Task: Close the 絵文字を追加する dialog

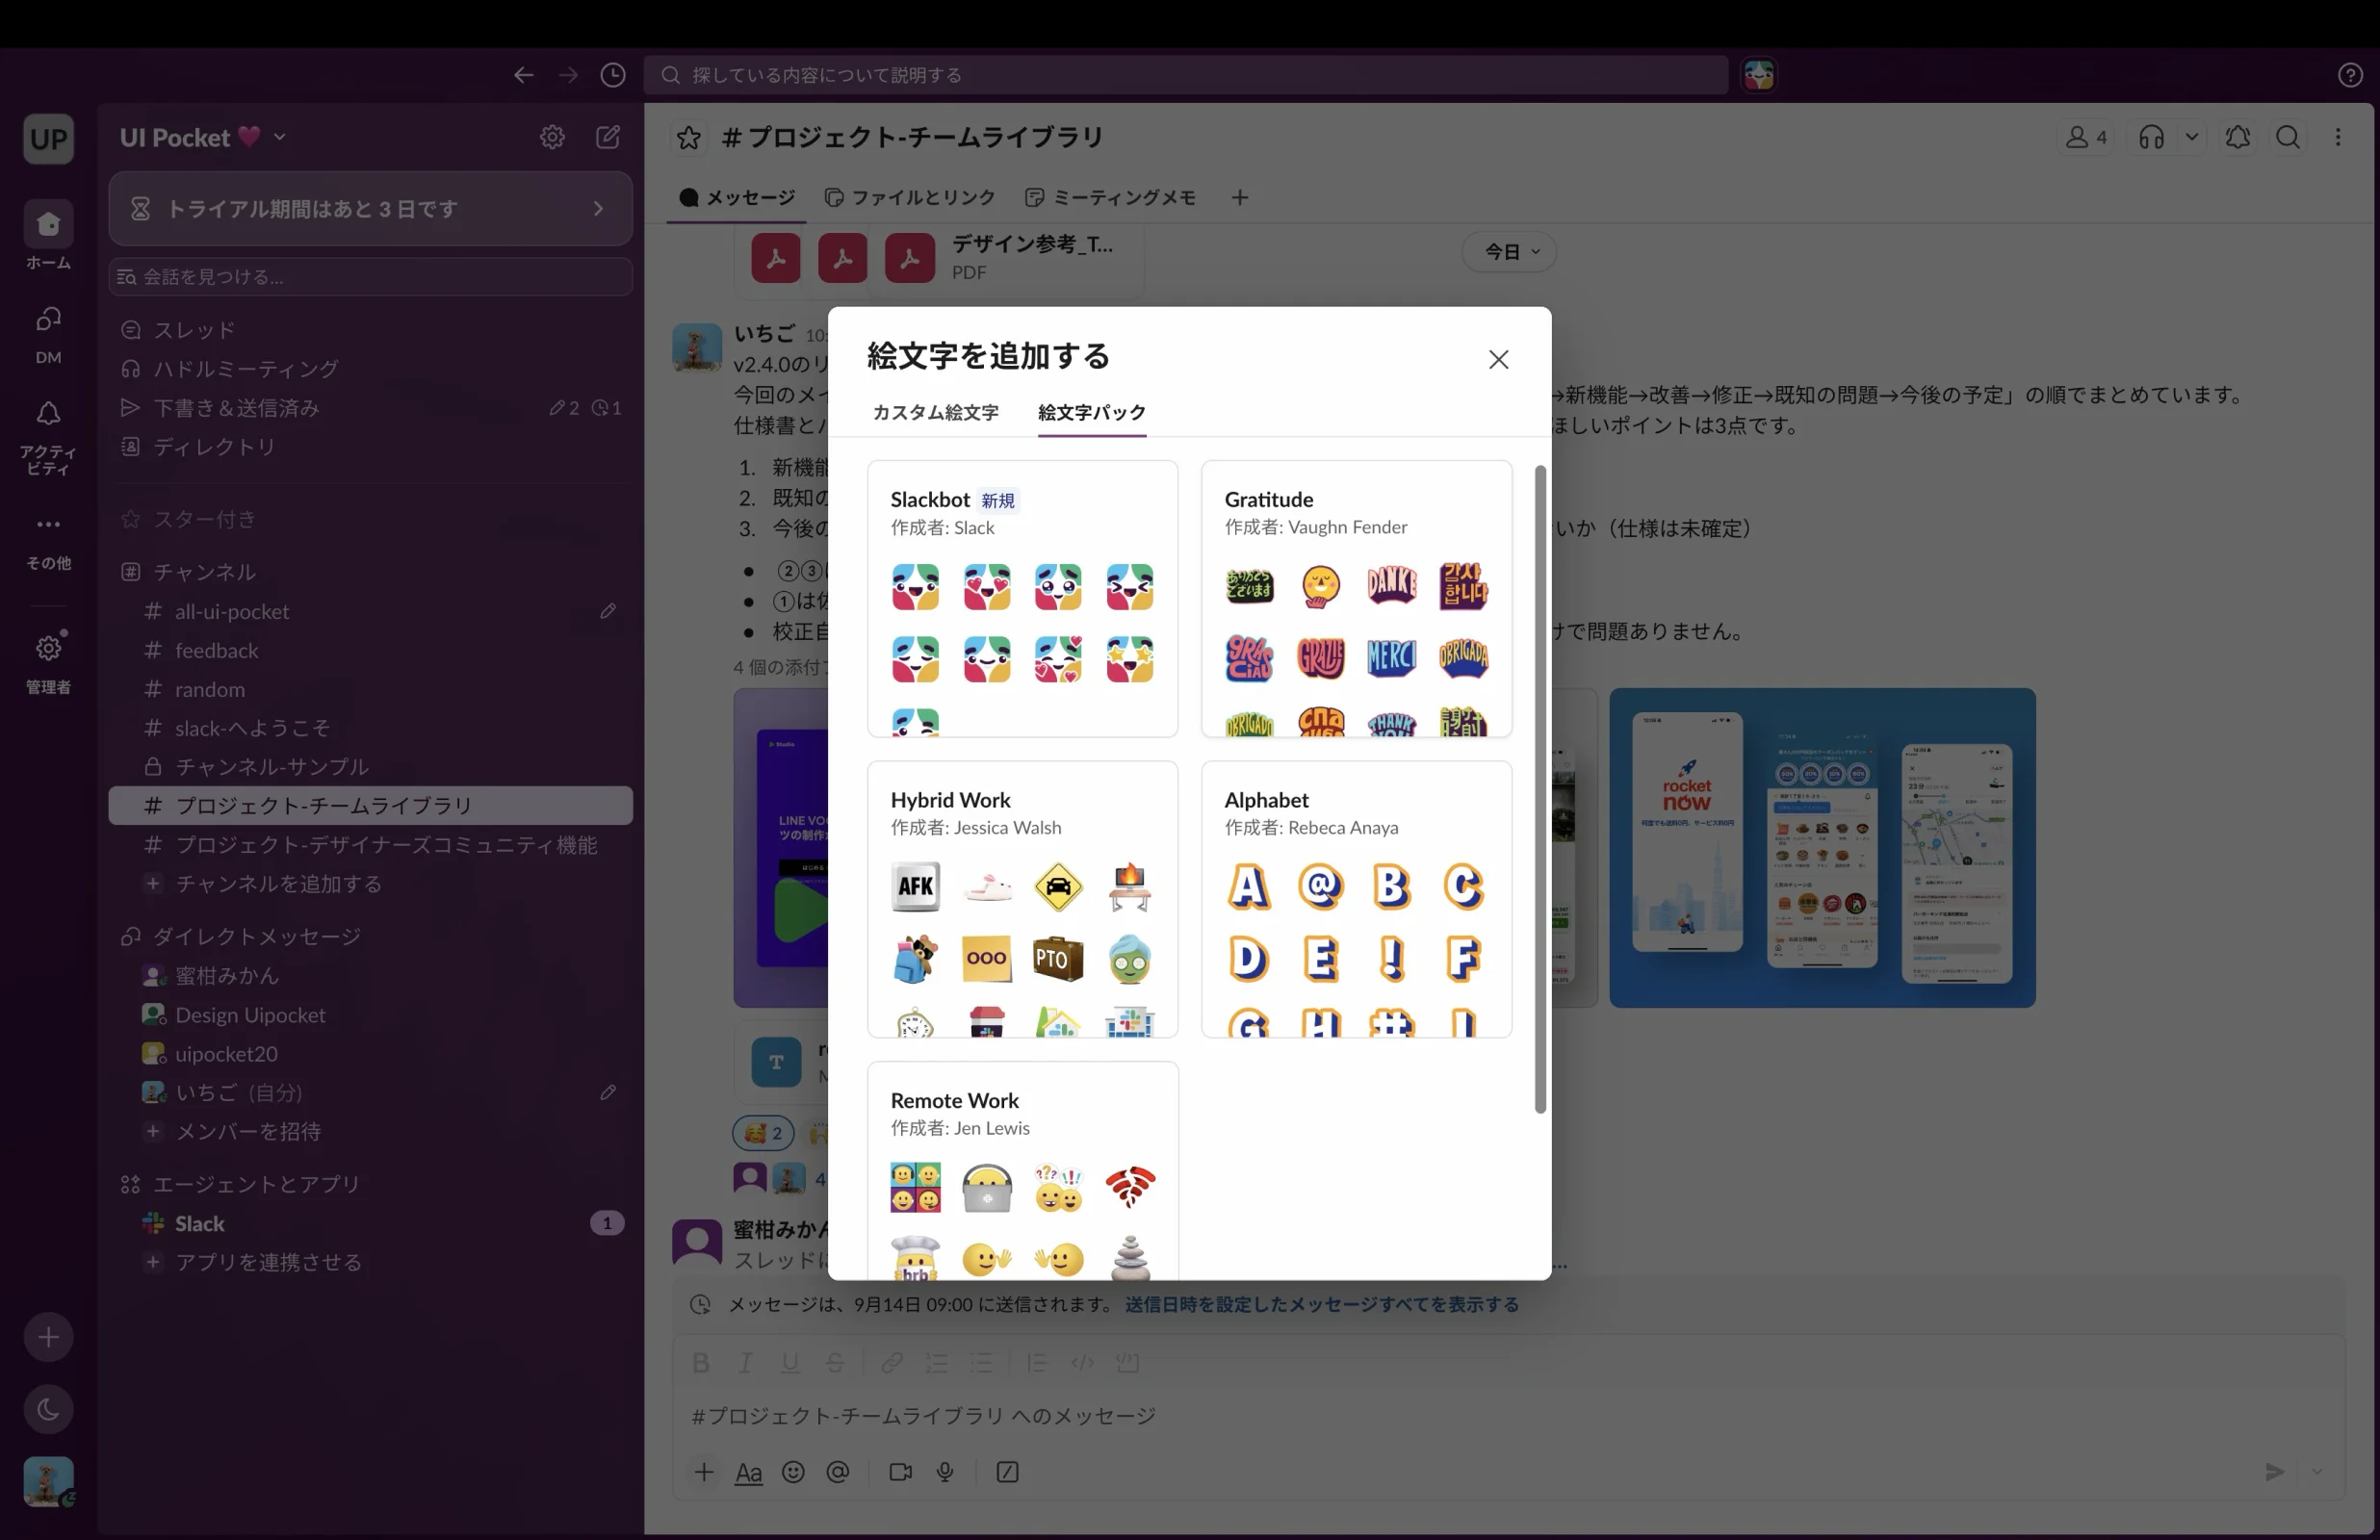Action: click(x=1497, y=359)
